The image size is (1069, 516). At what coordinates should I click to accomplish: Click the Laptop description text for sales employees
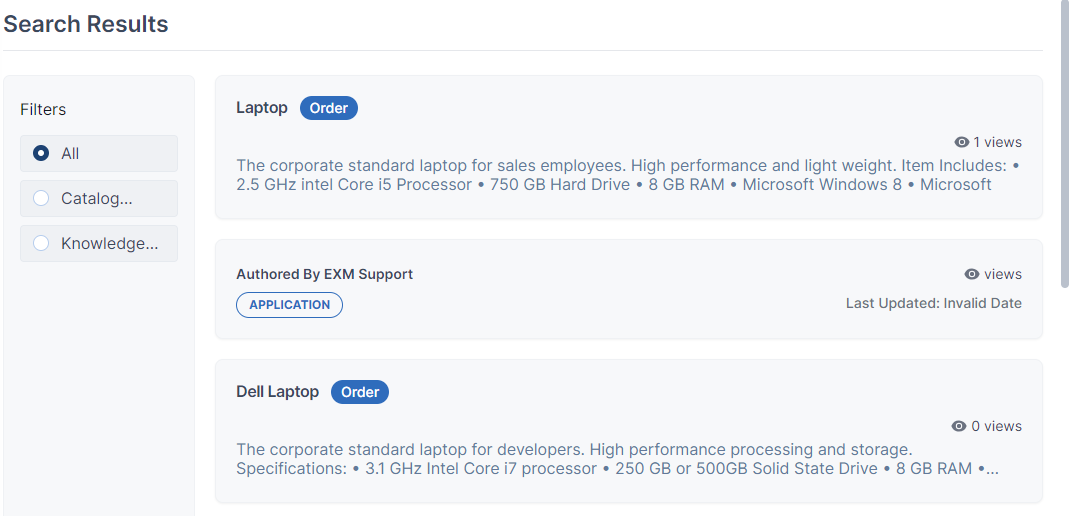tap(628, 175)
